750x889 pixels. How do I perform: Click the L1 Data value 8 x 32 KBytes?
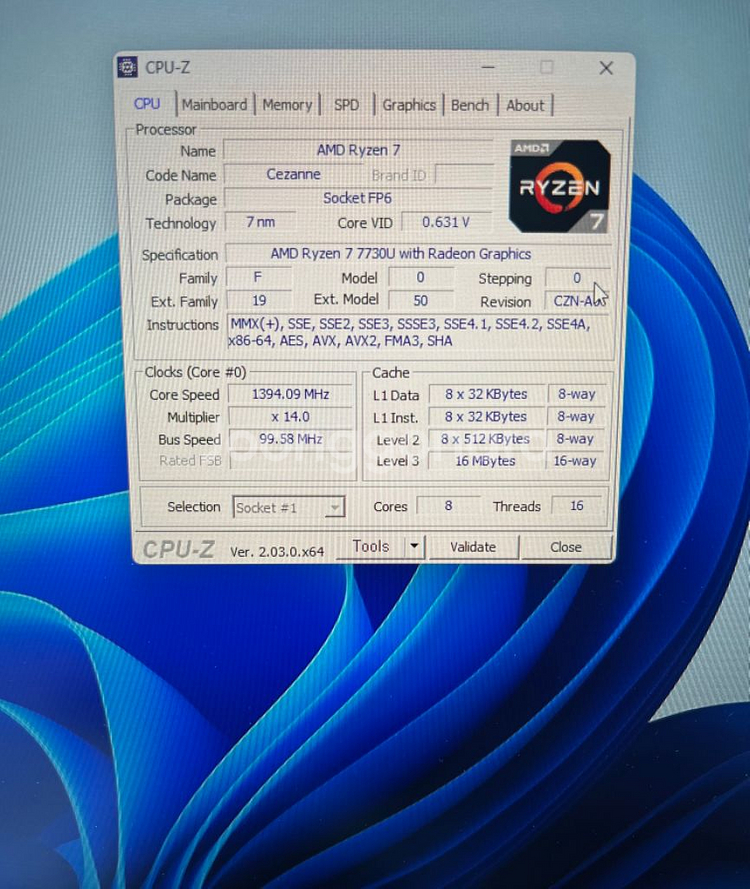coord(486,394)
